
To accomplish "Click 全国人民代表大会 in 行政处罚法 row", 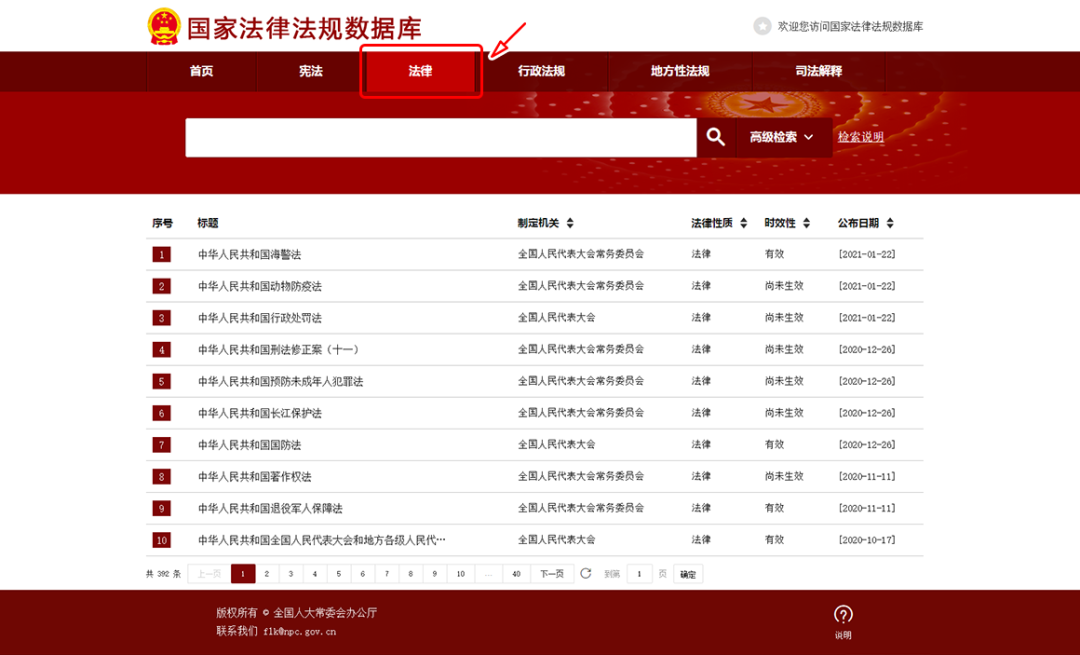I will coord(557,318).
